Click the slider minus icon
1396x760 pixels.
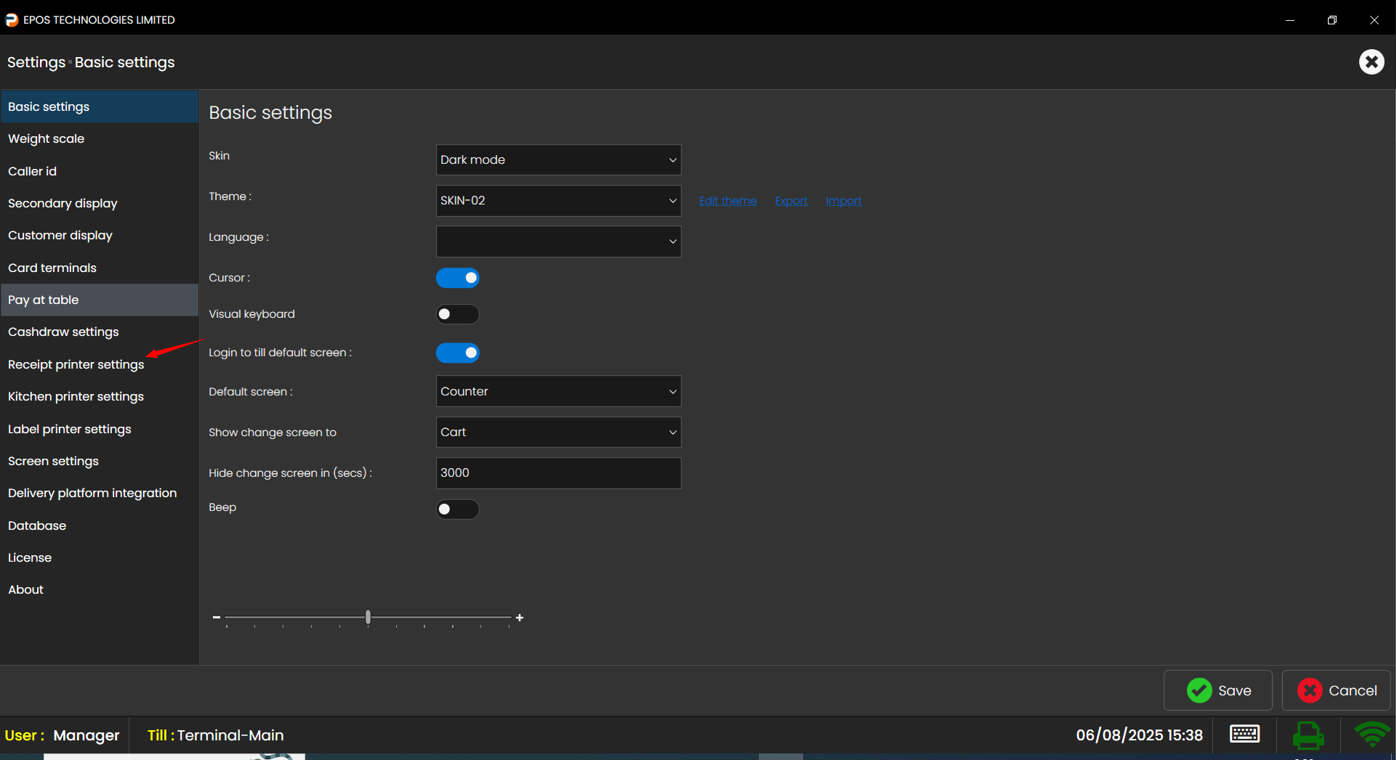click(x=216, y=618)
